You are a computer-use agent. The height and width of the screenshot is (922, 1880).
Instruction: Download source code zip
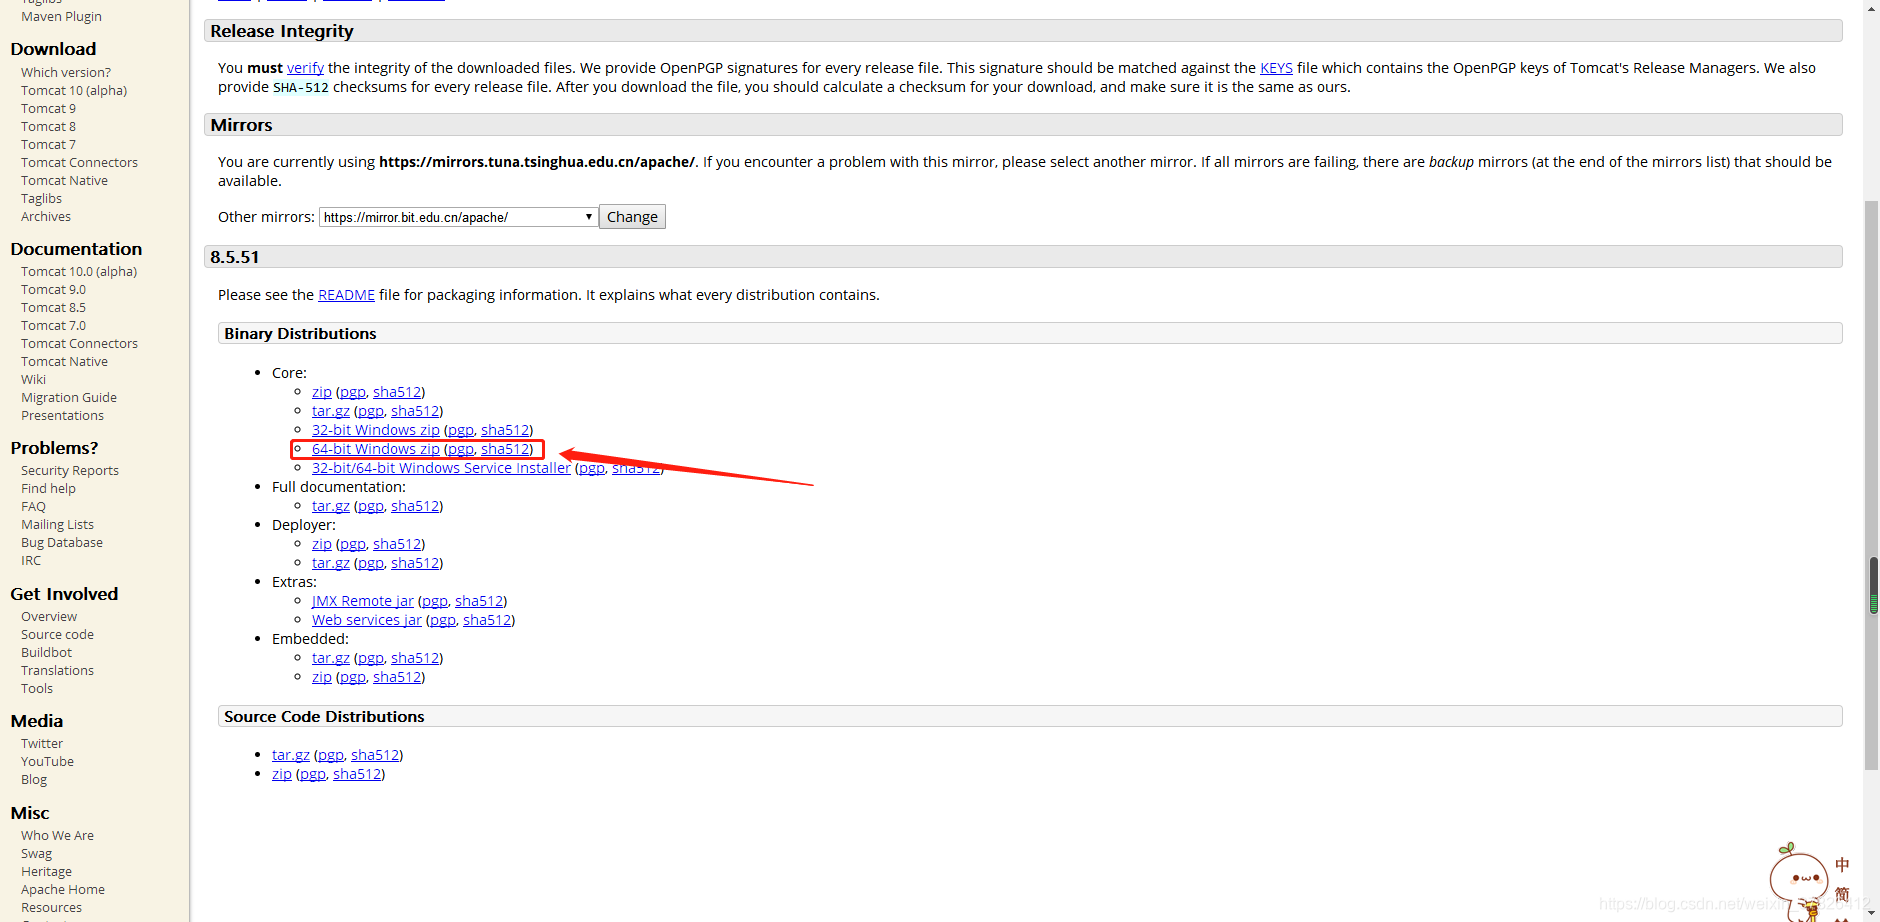(x=281, y=774)
